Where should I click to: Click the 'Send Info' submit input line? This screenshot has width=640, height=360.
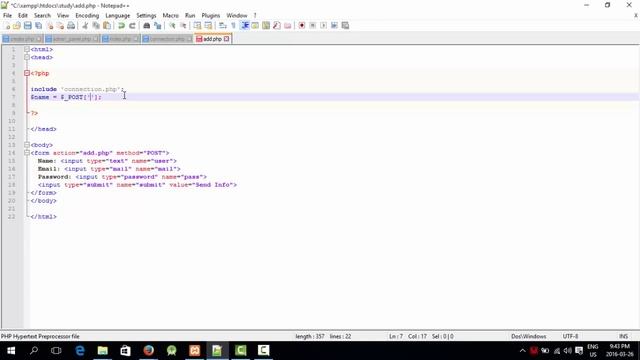(137, 185)
